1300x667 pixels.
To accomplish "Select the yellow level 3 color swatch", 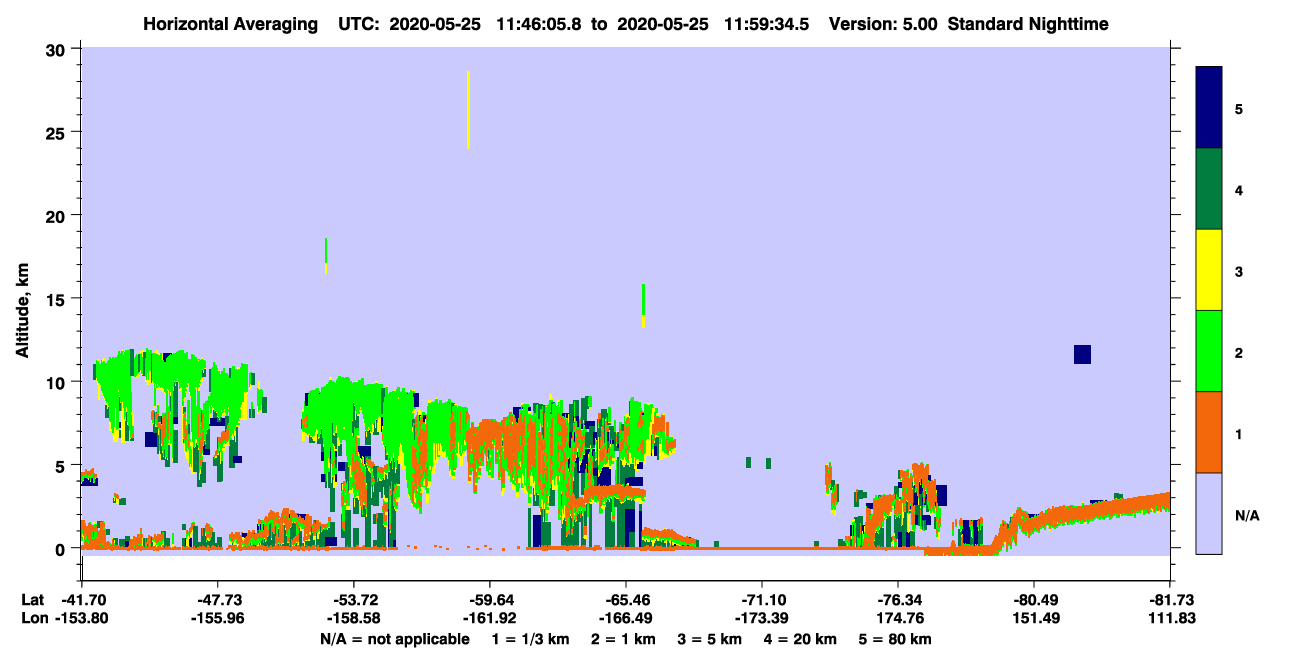I will click(1209, 270).
